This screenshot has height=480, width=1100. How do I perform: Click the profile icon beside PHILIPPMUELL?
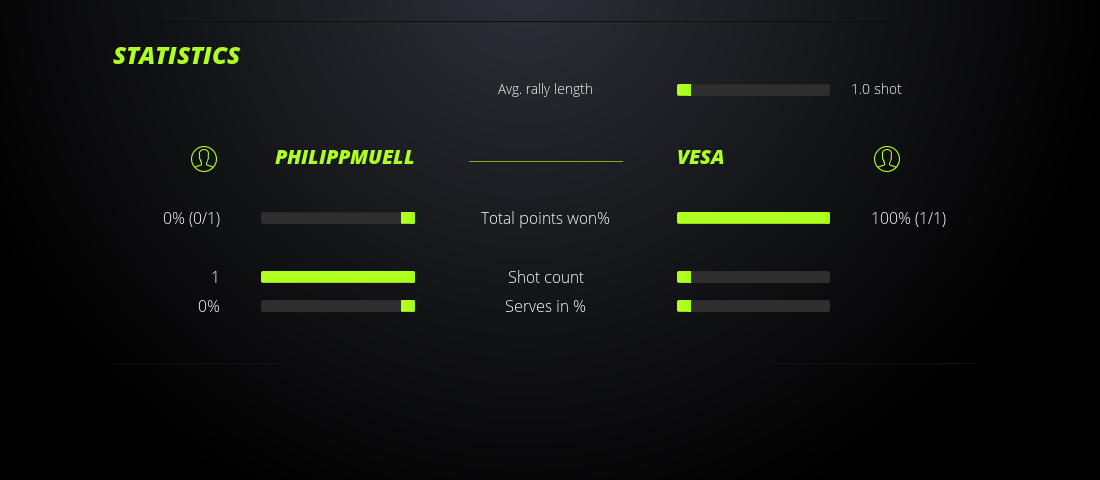point(204,158)
